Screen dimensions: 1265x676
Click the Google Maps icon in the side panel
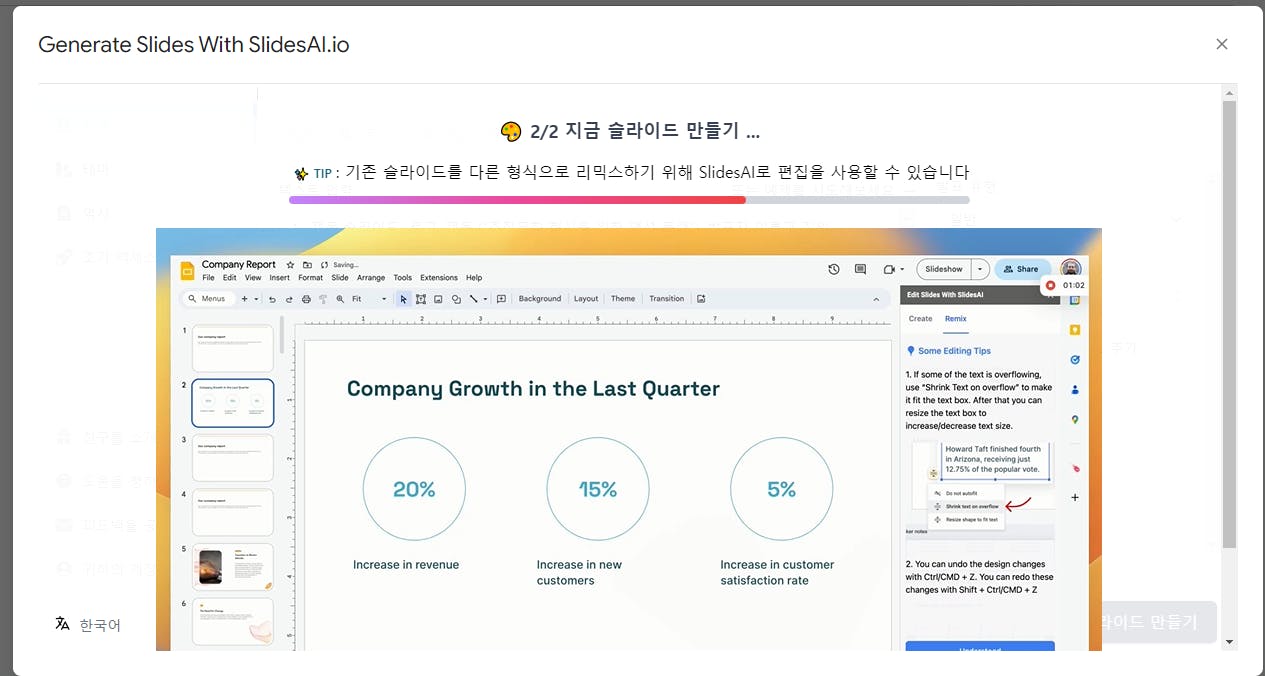[1075, 420]
